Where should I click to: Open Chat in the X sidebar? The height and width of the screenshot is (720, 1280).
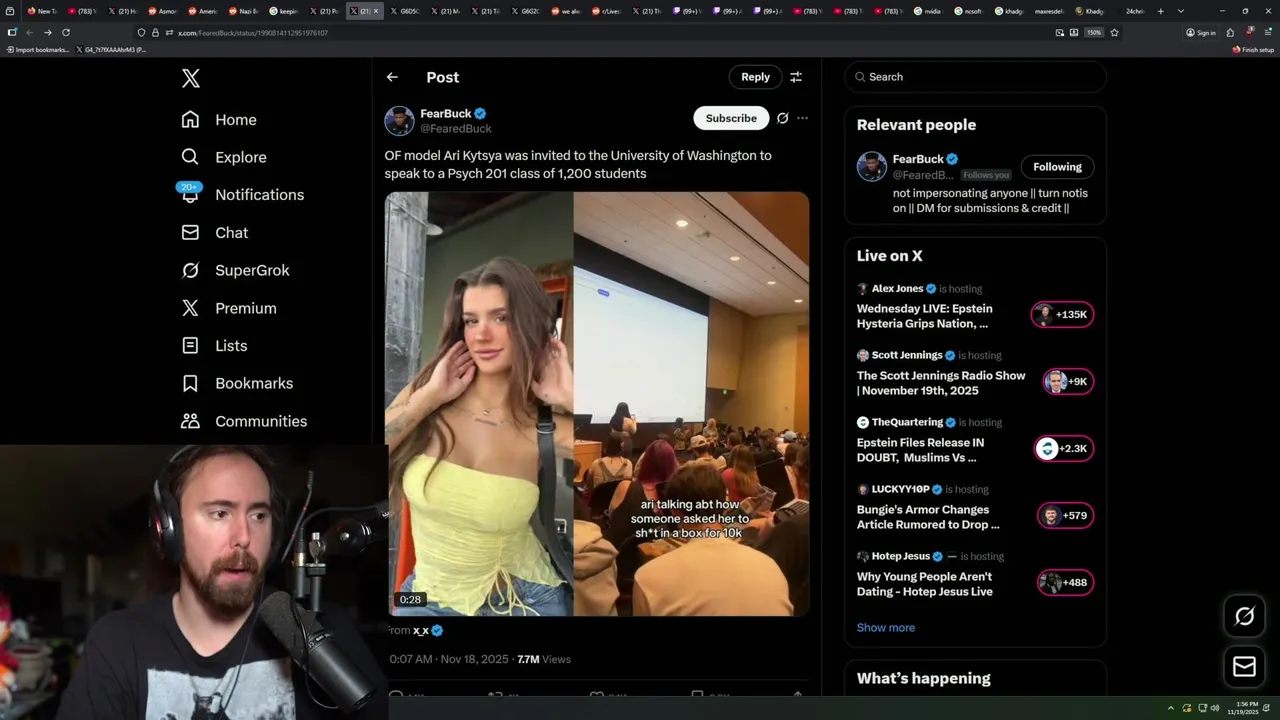(x=214, y=232)
